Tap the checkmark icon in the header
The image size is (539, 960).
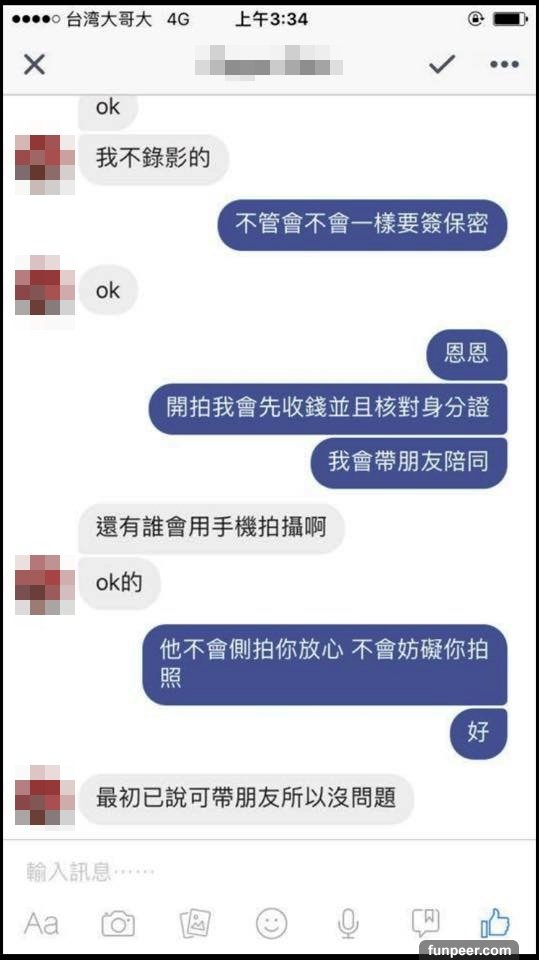point(442,64)
